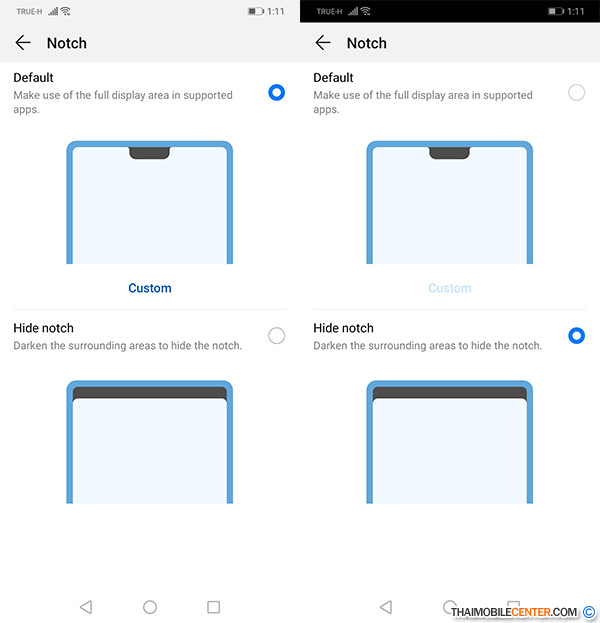The image size is (600, 623).
Task: Tap the signal strength icon in left status bar
Action: point(53,11)
